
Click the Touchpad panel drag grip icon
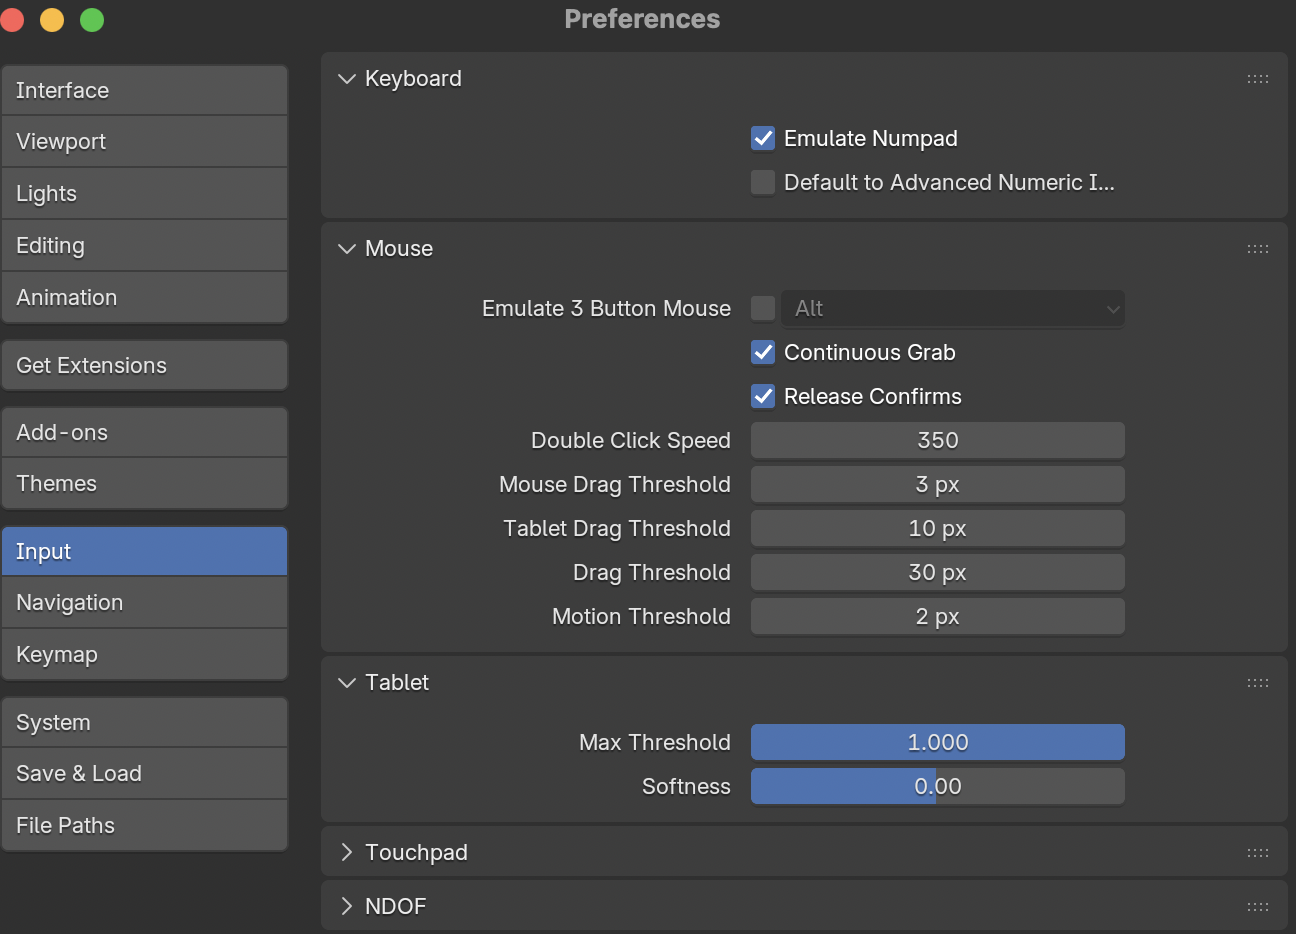pyautogui.click(x=1257, y=853)
